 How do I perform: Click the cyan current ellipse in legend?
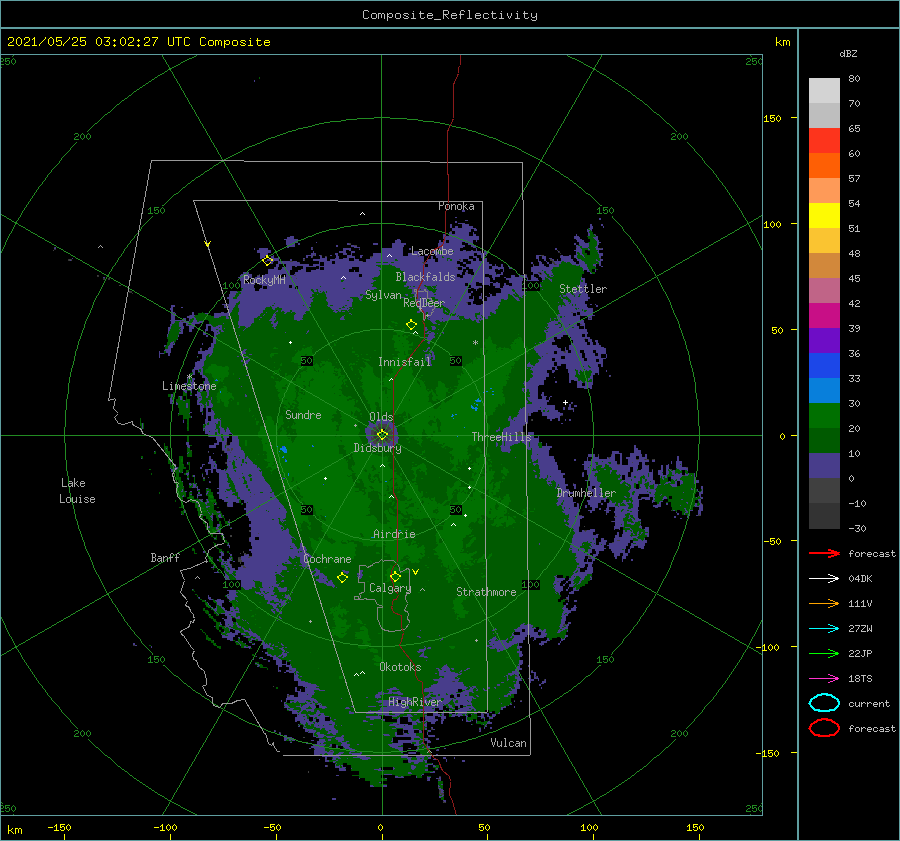[824, 703]
